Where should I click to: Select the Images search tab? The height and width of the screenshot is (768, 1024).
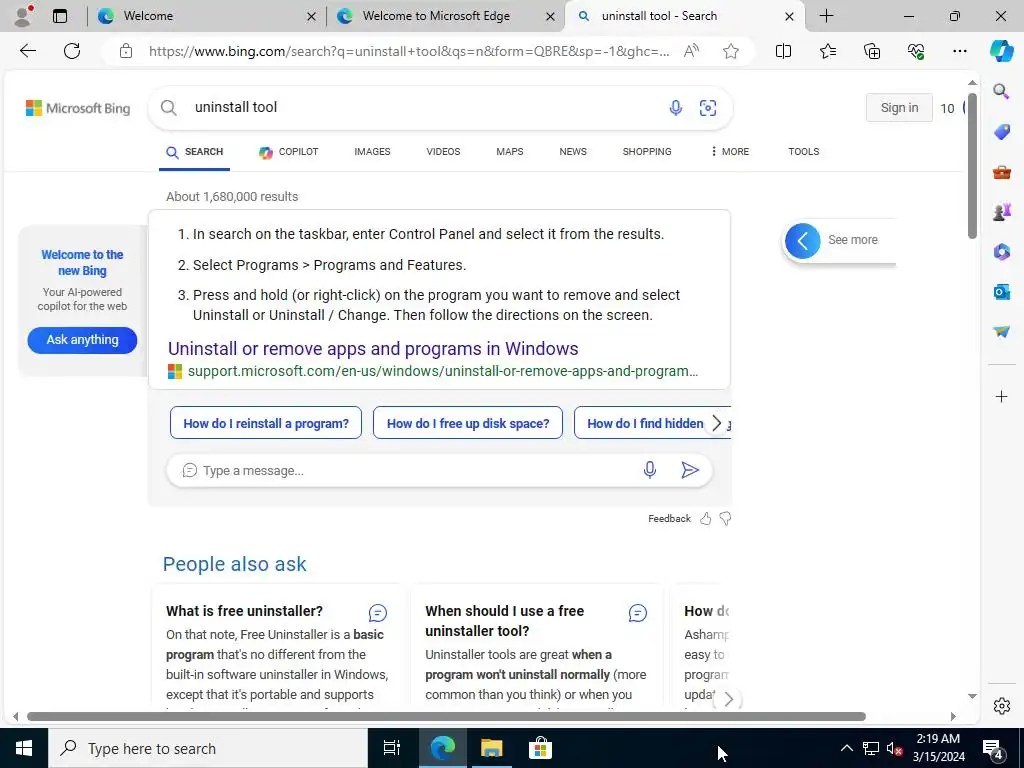(372, 152)
